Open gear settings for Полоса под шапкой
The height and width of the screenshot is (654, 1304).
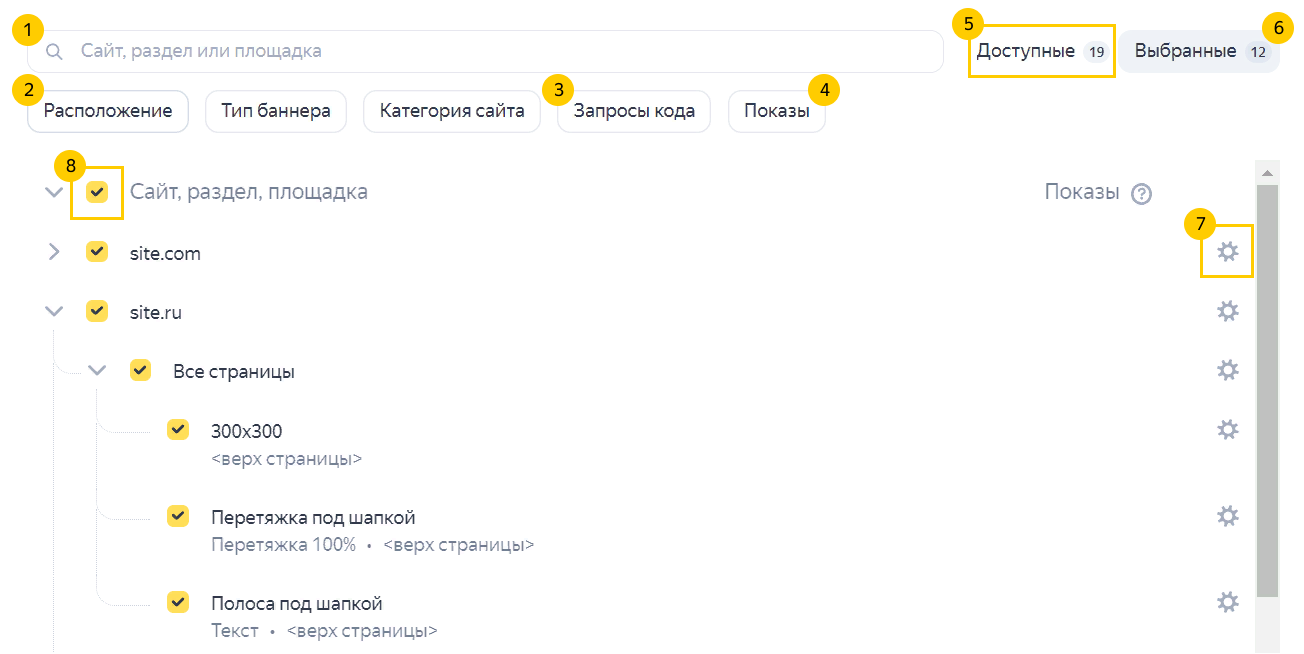pyautogui.click(x=1227, y=602)
